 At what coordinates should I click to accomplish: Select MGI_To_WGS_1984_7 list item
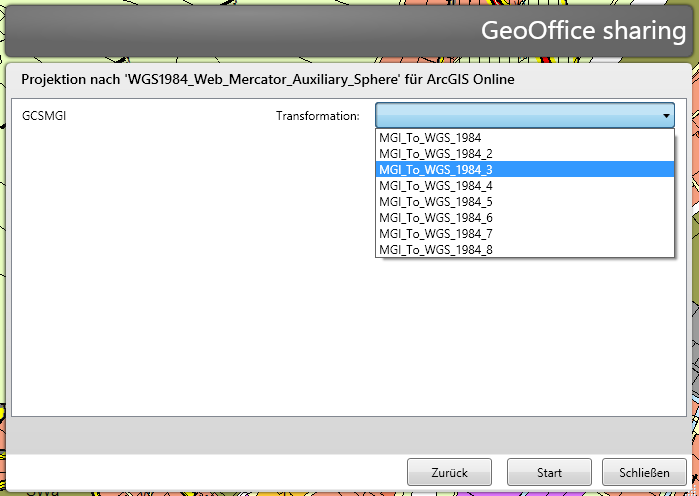pos(435,234)
